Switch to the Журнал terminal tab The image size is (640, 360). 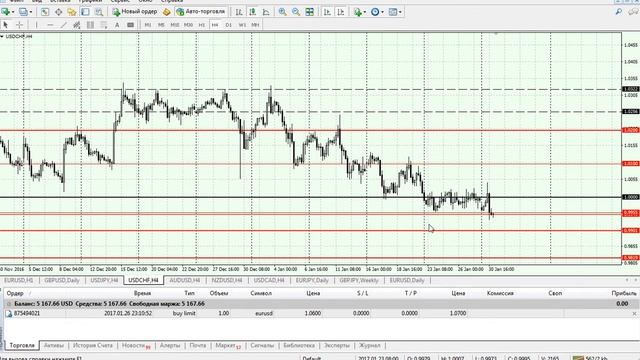pos(369,345)
